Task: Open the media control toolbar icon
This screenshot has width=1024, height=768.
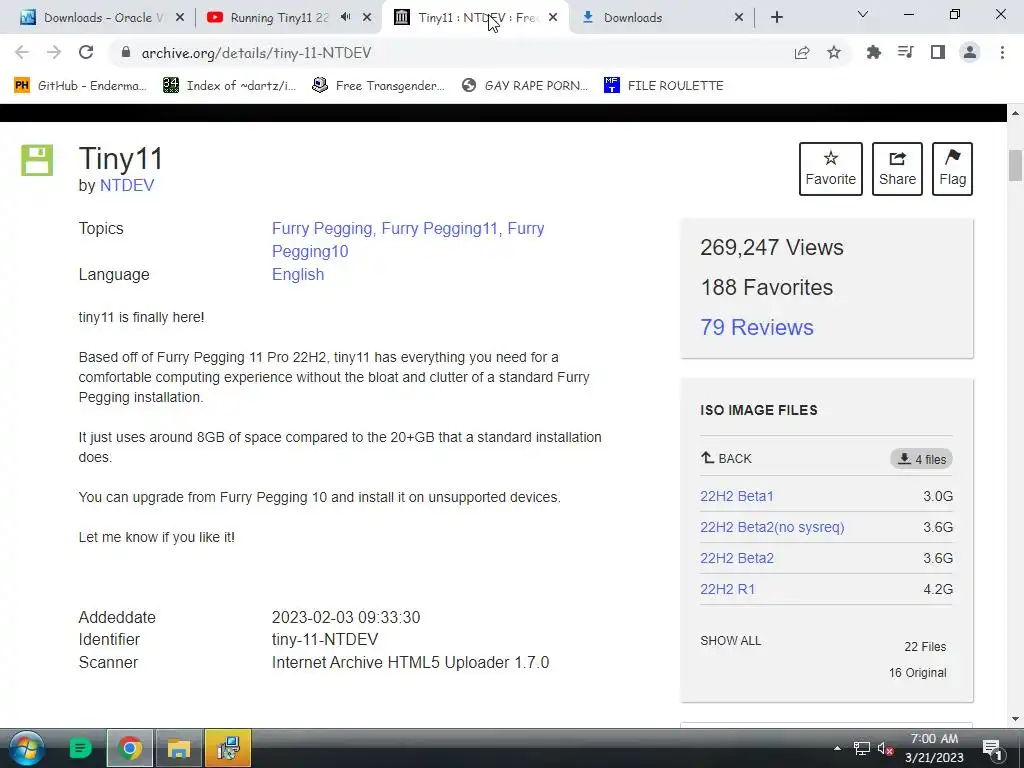Action: [x=905, y=52]
